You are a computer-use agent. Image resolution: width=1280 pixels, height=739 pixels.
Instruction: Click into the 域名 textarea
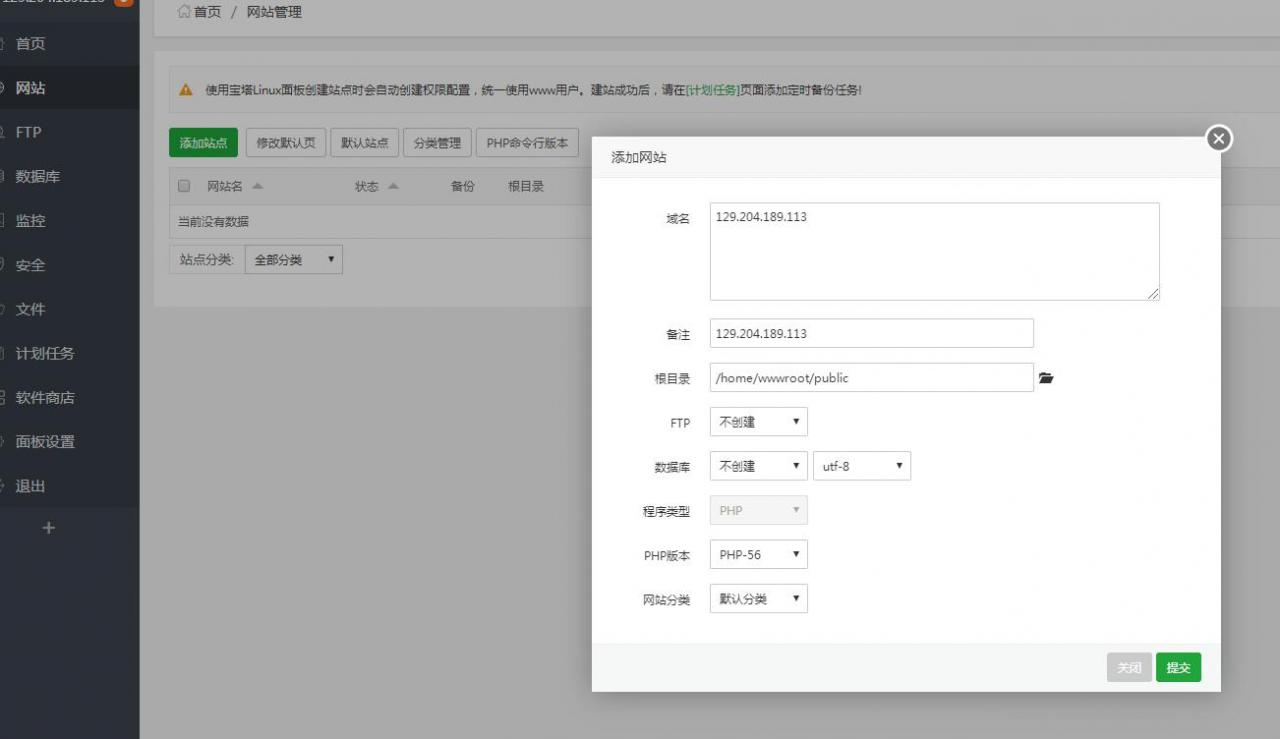(x=935, y=251)
